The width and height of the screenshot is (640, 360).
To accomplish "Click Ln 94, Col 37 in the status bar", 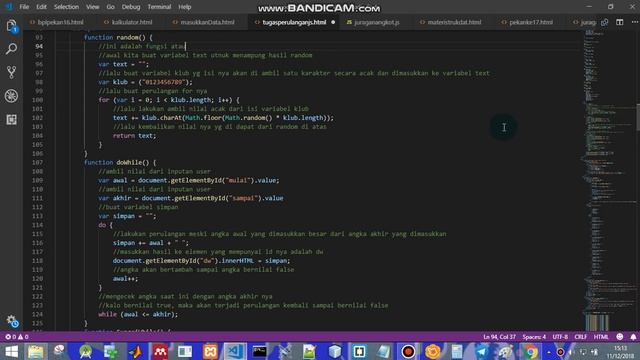I will pos(499,337).
